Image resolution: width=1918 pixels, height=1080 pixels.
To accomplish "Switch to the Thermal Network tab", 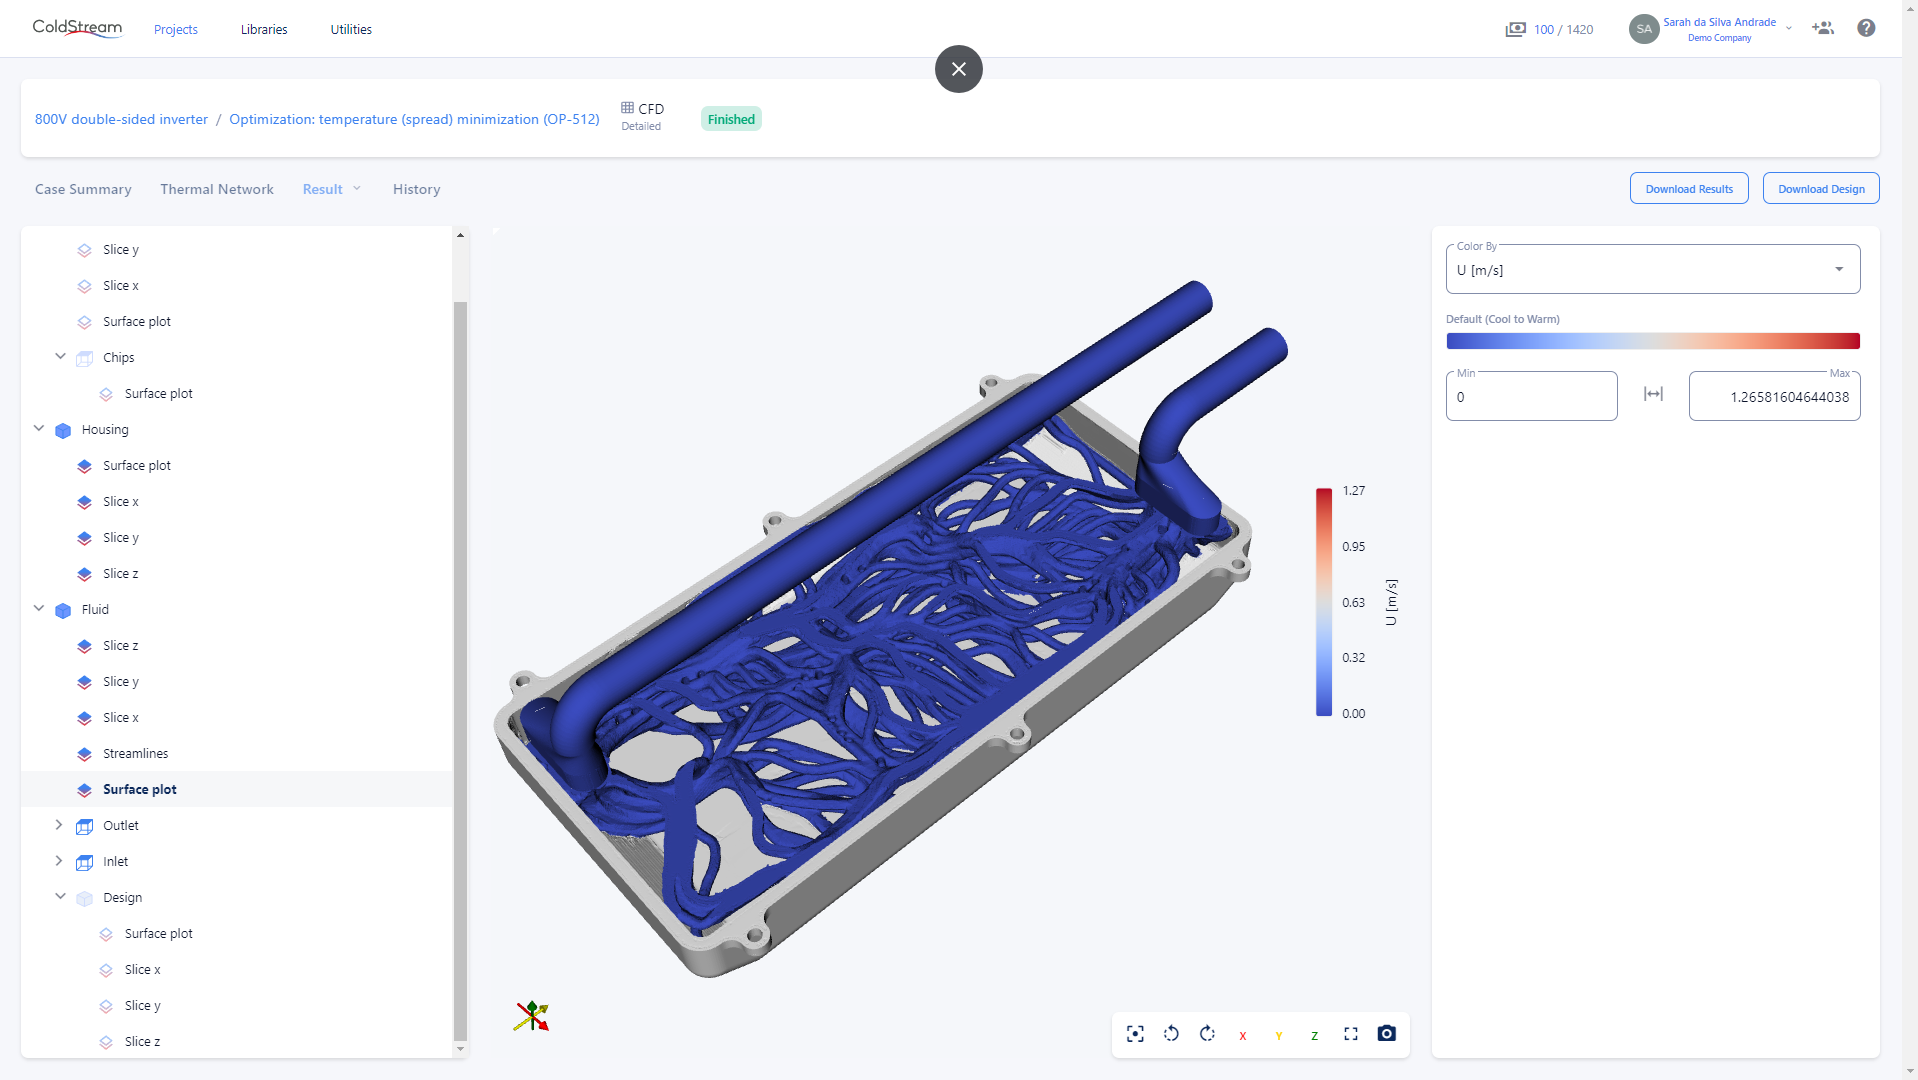I will click(217, 189).
